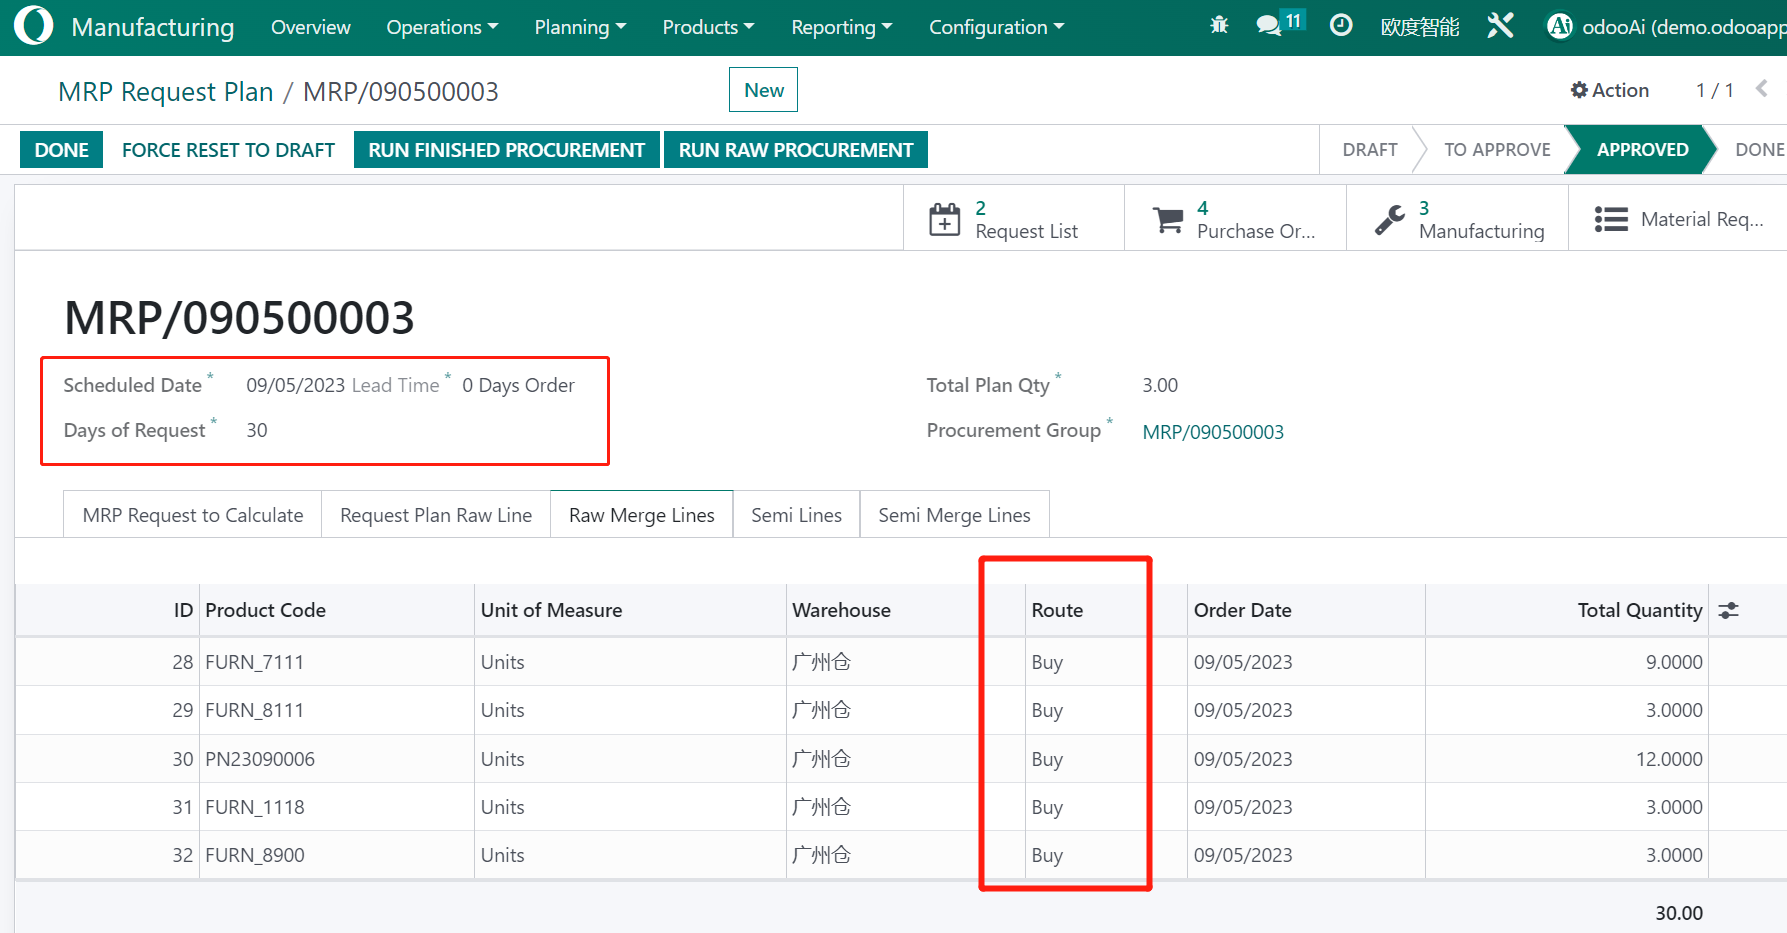Click the Days of Request value 30
The width and height of the screenshot is (1787, 933).
pos(257,430)
